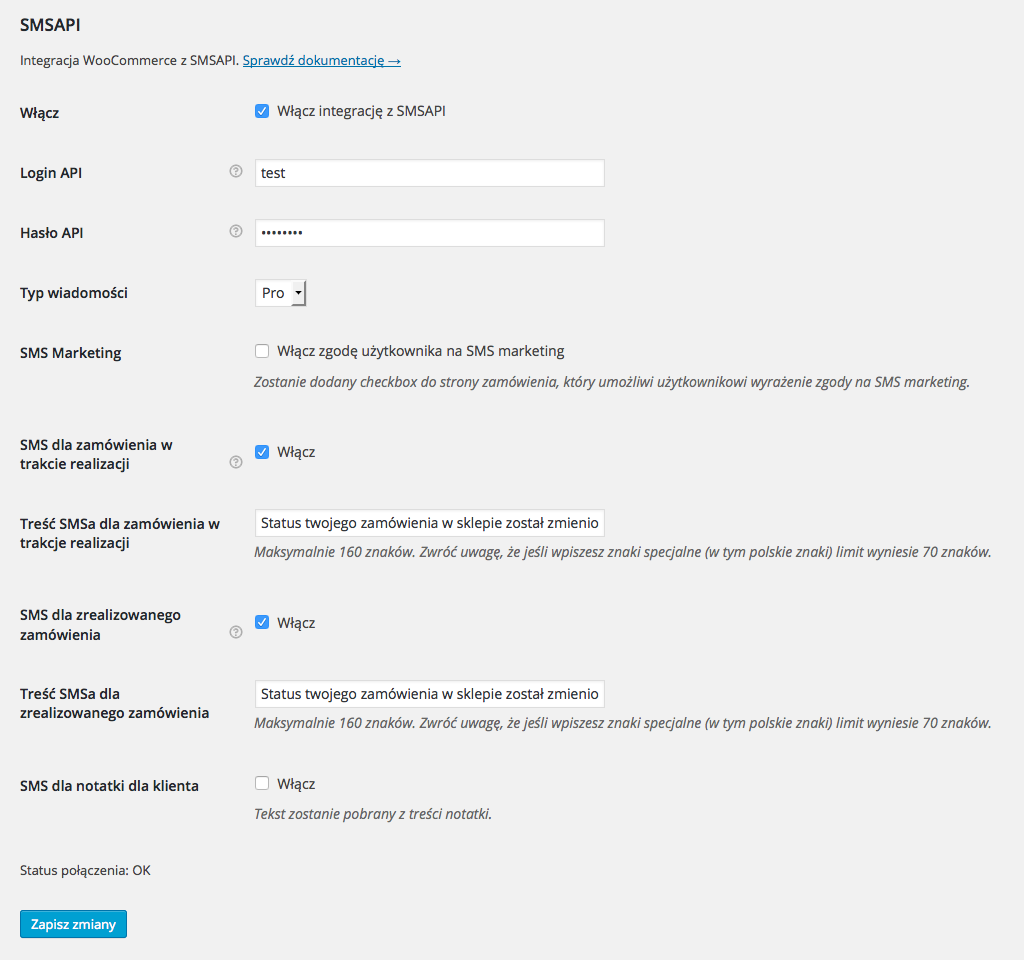Enable SMS dla notatki dla klienta
Viewport: 1024px width, 960px height.
pyautogui.click(x=262, y=783)
